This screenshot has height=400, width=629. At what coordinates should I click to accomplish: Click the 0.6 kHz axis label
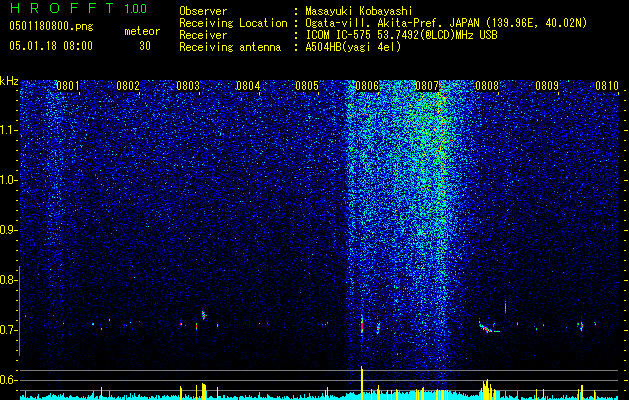point(9,380)
